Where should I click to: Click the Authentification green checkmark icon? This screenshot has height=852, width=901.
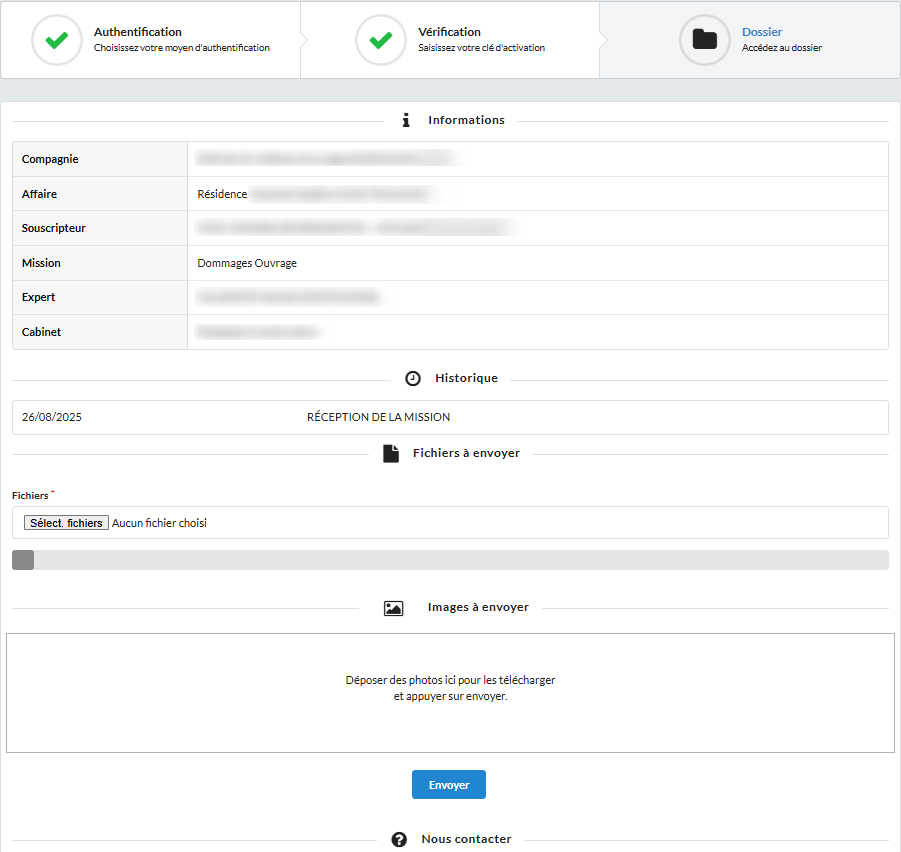coord(57,40)
